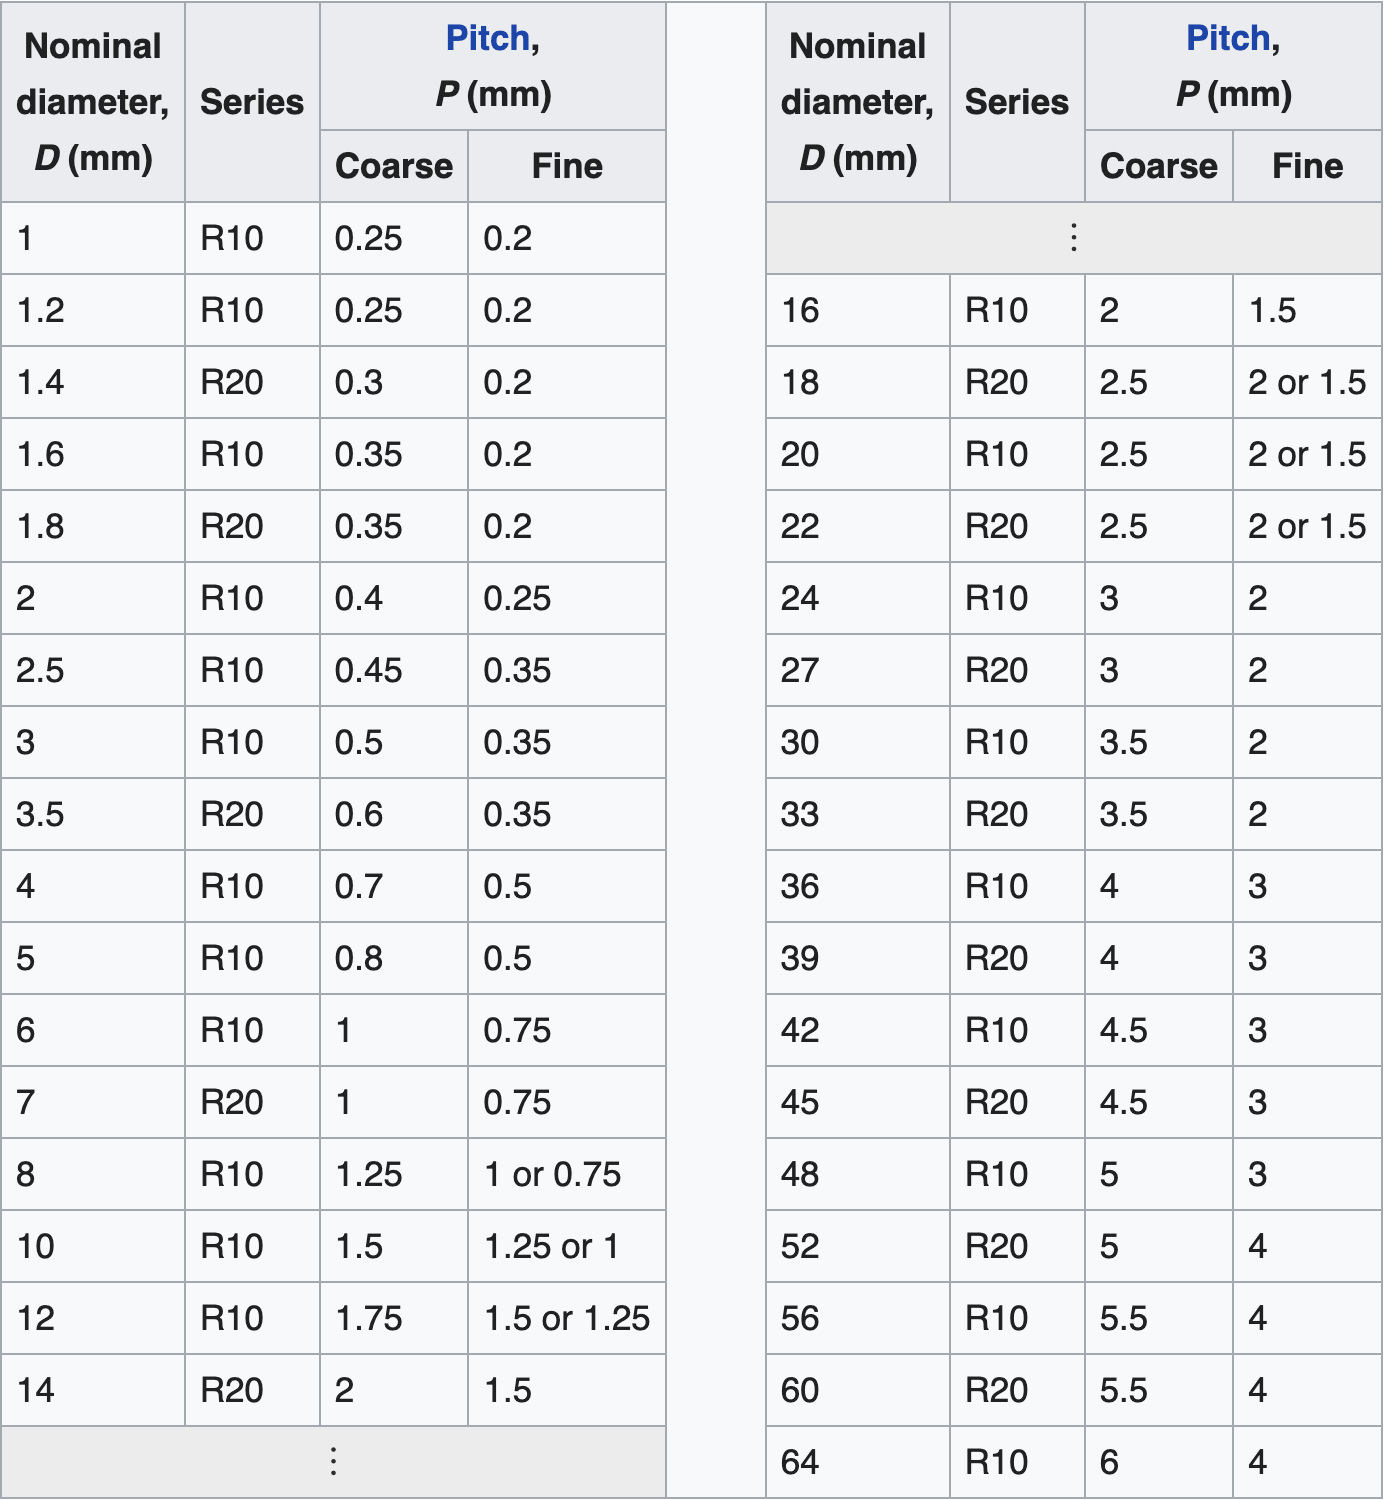Click nominal diameter 64 cell

coord(800,1462)
